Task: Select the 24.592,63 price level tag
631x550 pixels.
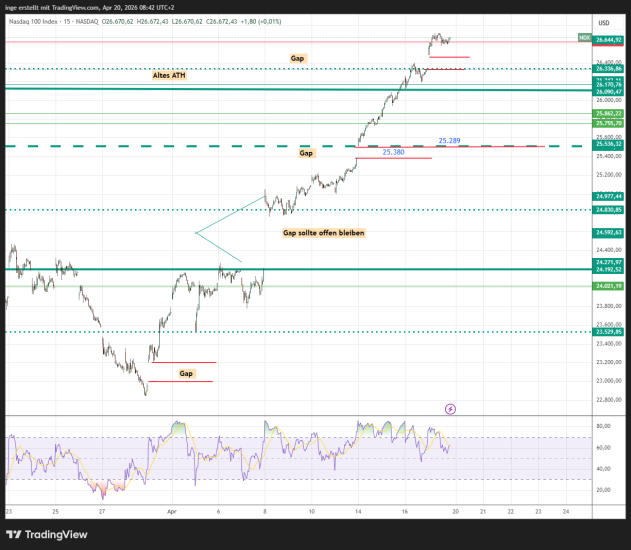Action: [x=609, y=233]
